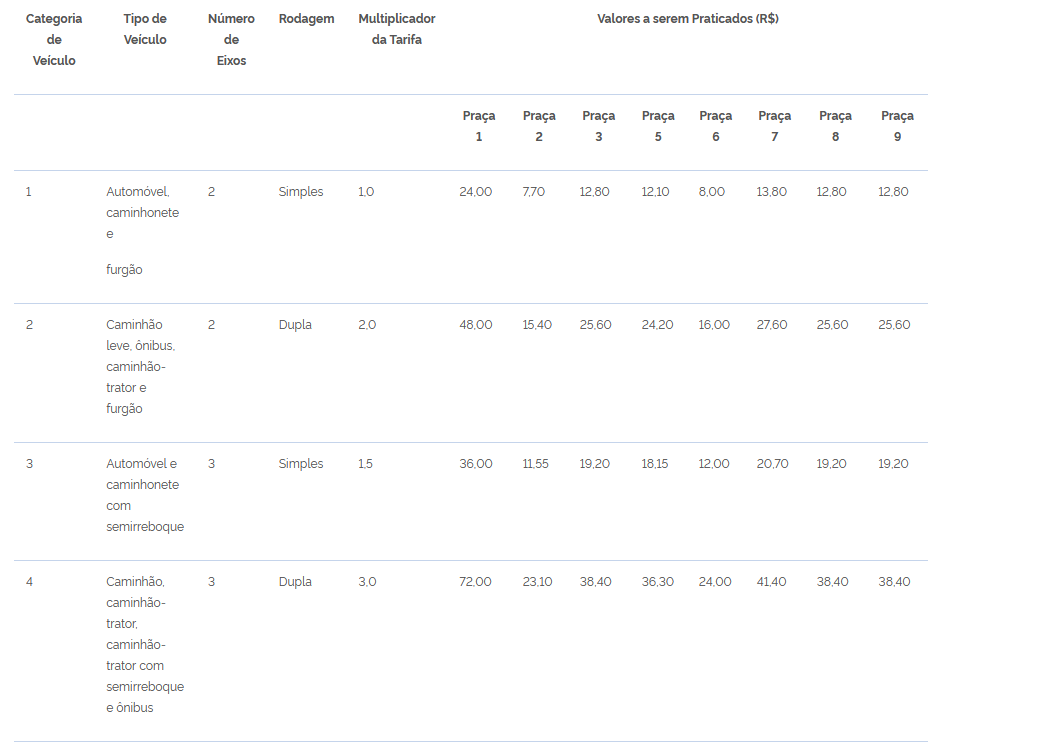Select the 41,40 value under Praça 7
This screenshot has height=746, width=1064.
(772, 582)
